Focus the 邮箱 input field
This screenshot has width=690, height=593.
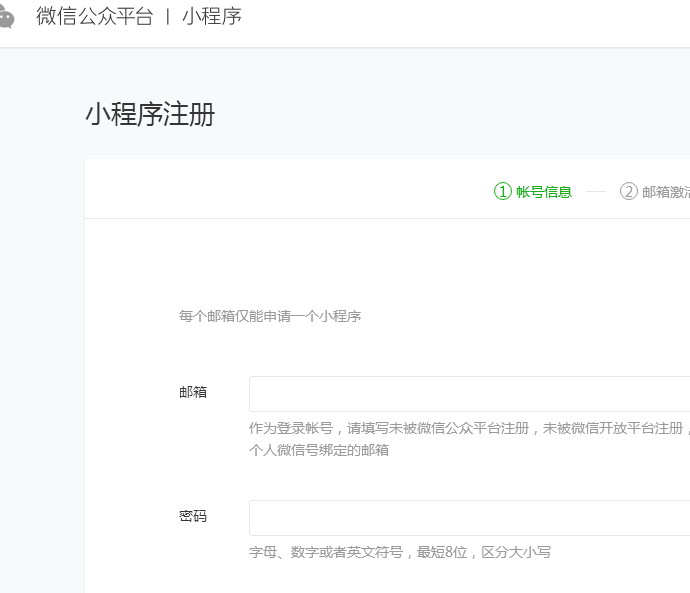click(x=470, y=394)
